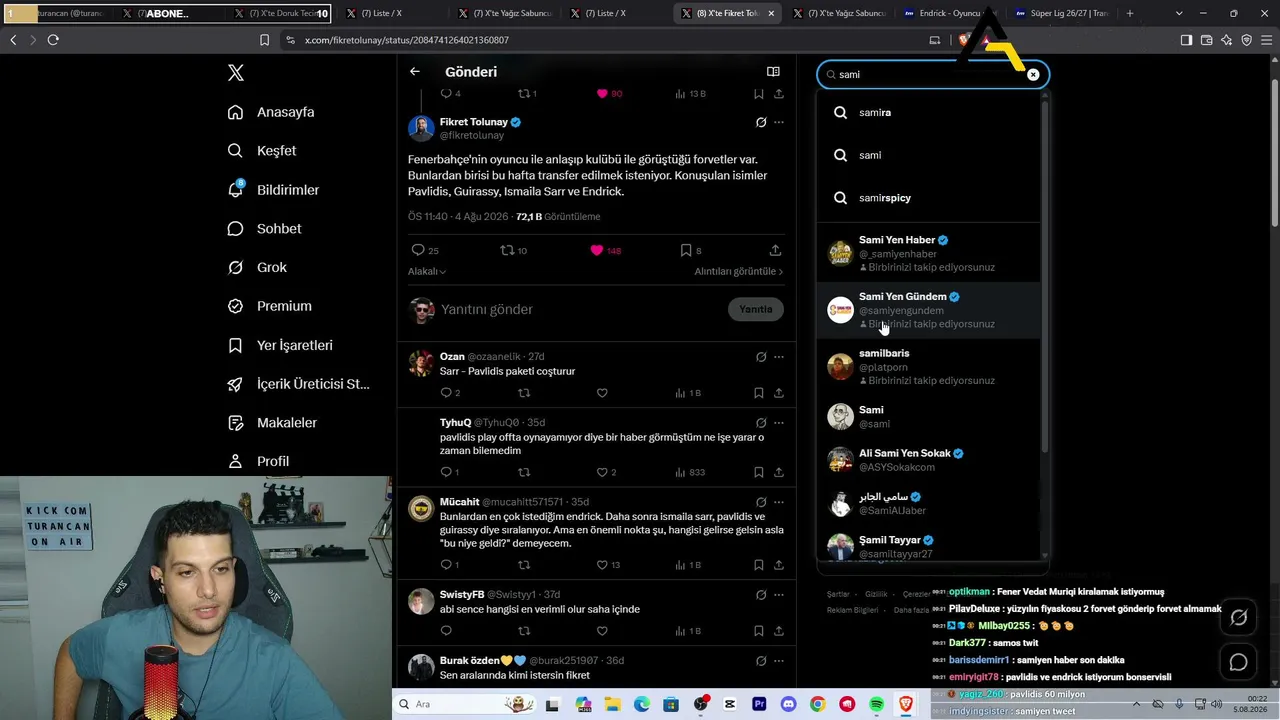The width and height of the screenshot is (1280, 720).
Task: Open the Brave main menu
Action: point(1265,40)
